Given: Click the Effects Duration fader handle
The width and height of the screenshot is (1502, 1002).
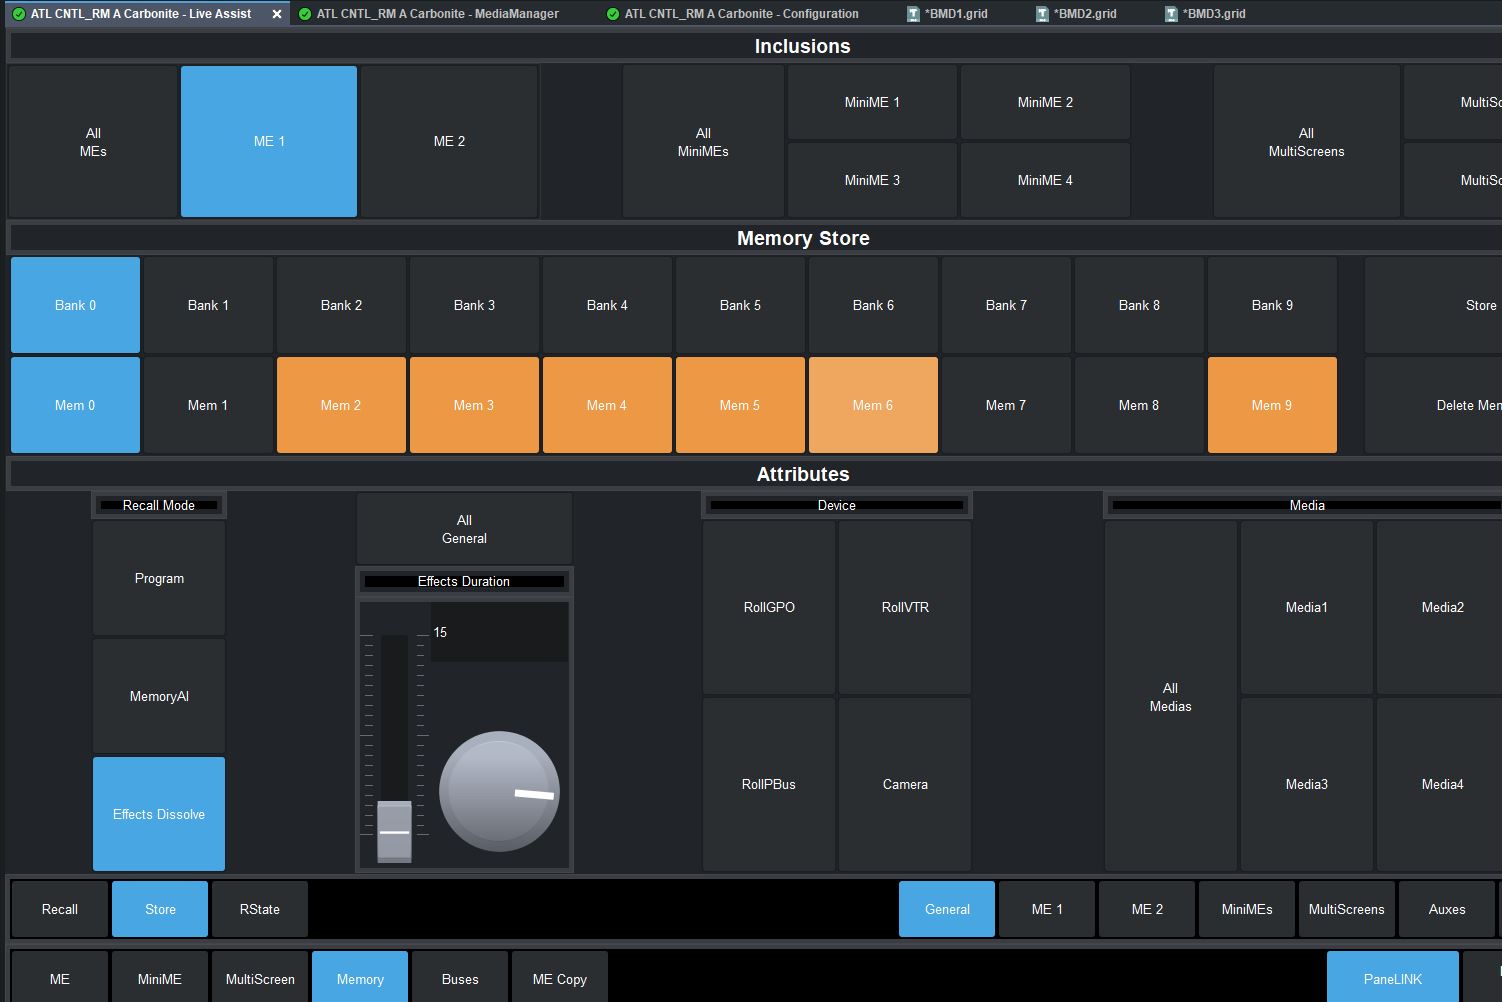Looking at the screenshot, I should coord(394,831).
